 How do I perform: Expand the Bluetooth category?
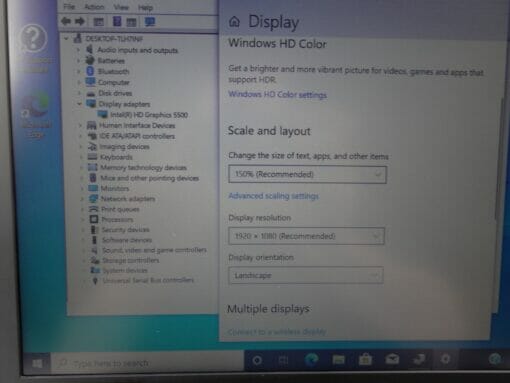[79, 71]
